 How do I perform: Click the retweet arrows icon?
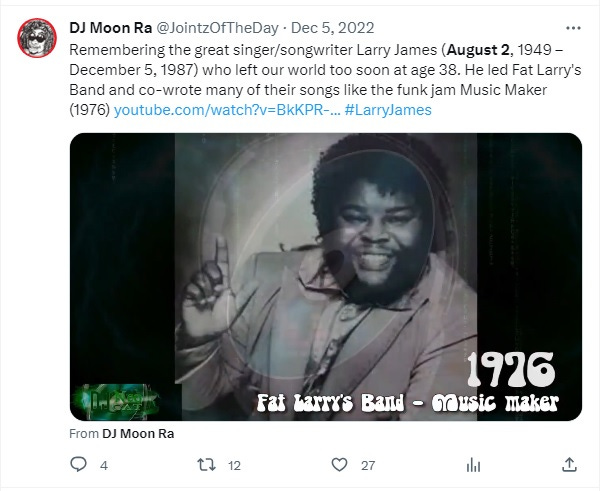pos(207,465)
